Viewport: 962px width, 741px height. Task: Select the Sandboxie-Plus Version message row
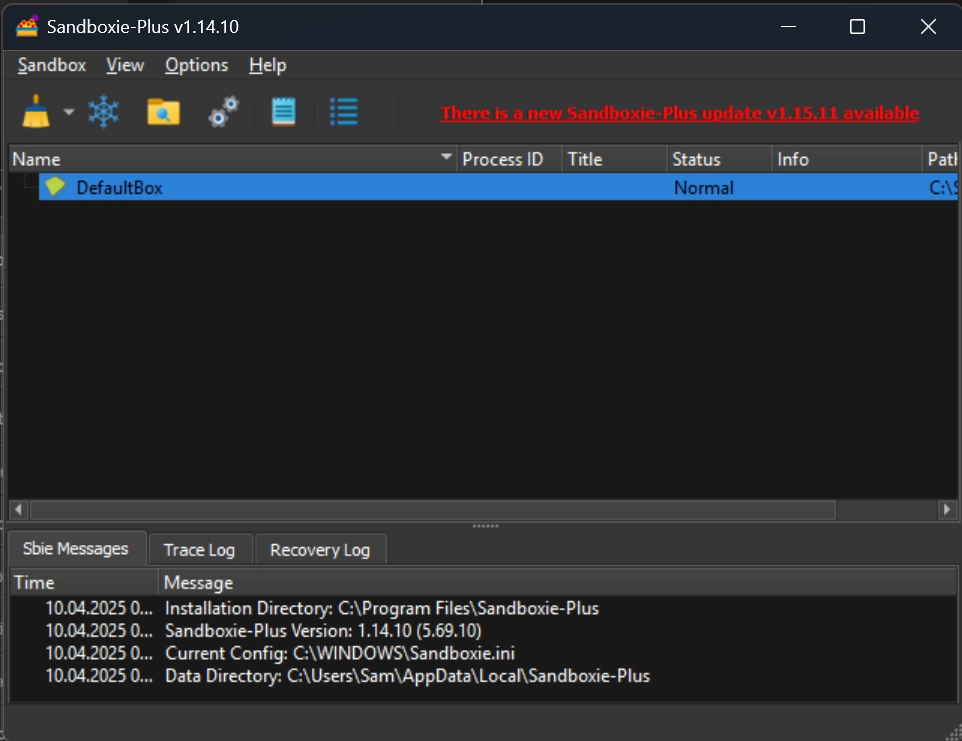coord(483,631)
